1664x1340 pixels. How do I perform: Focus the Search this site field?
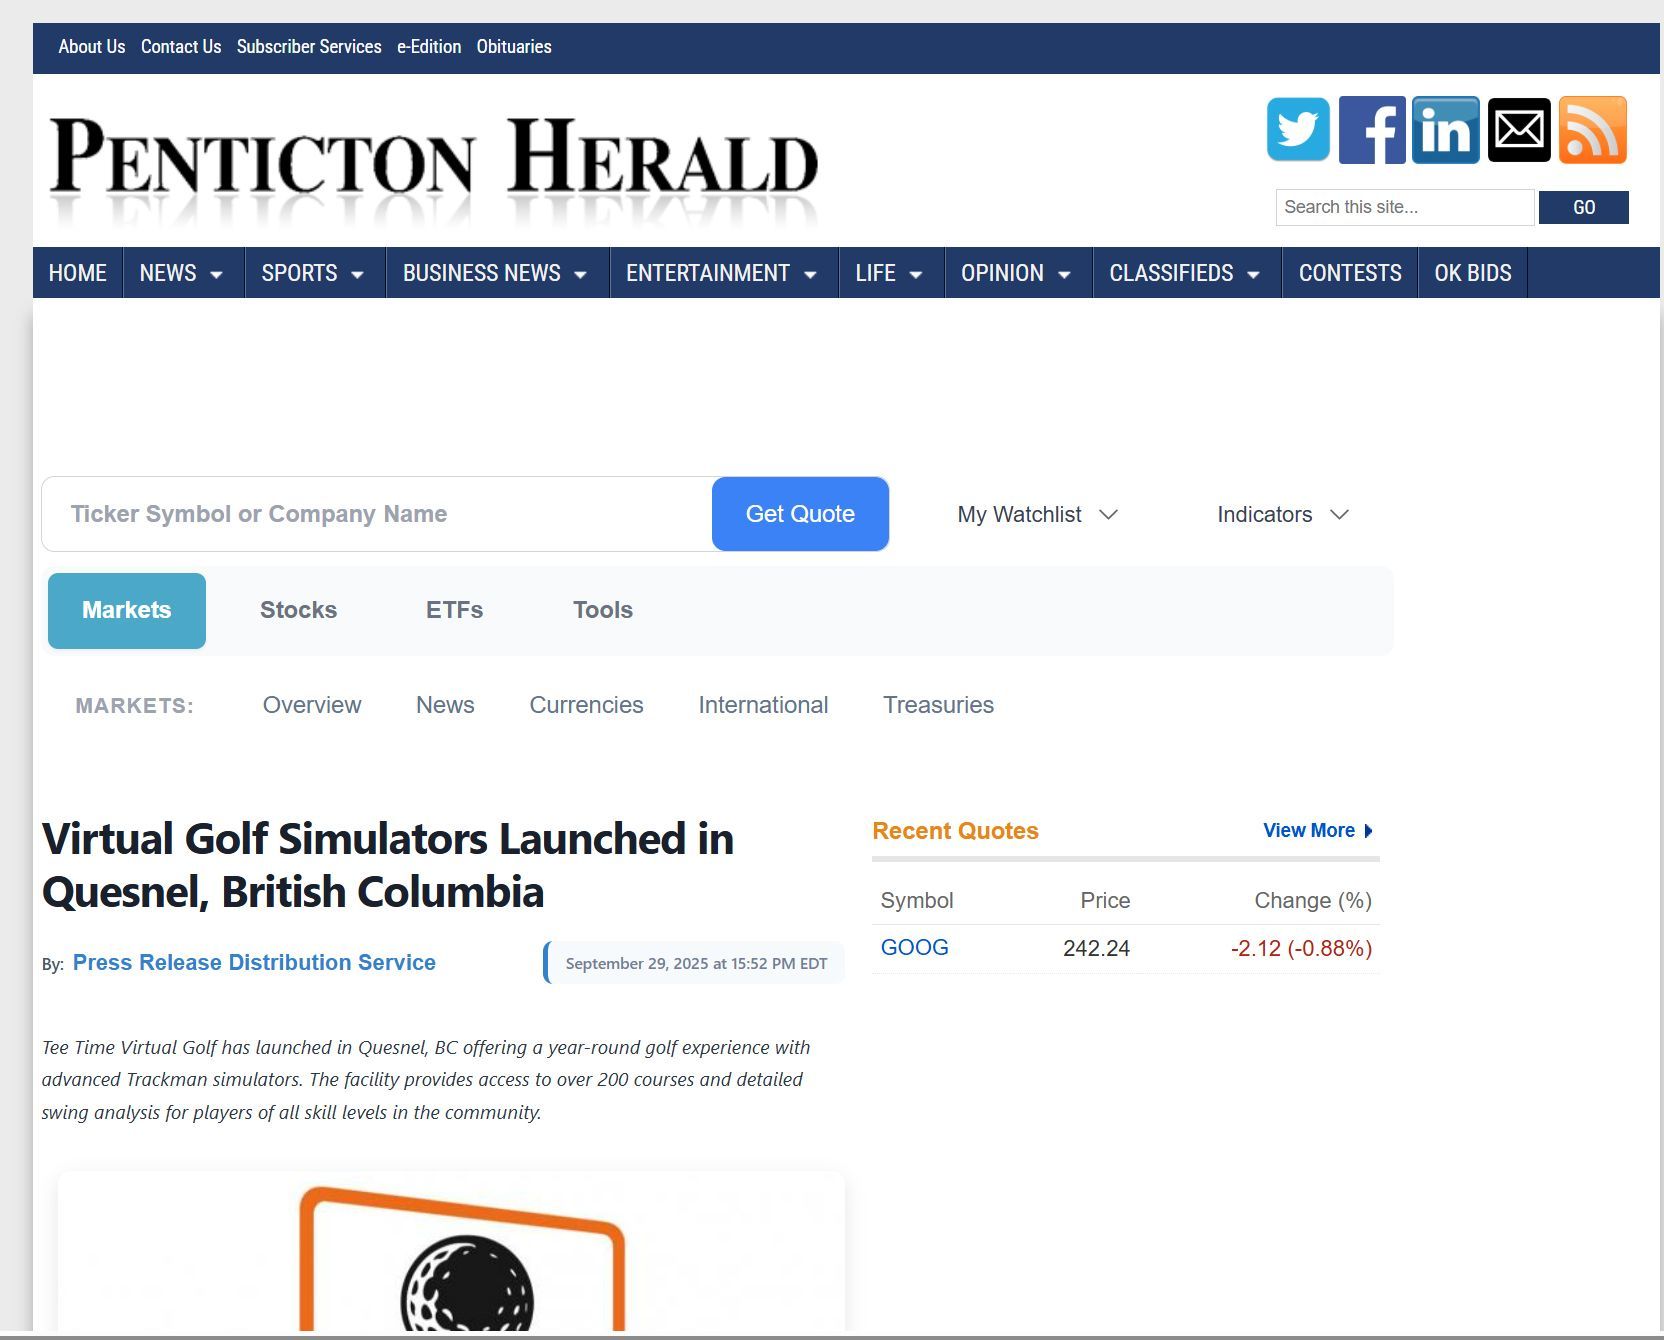pyautogui.click(x=1405, y=207)
